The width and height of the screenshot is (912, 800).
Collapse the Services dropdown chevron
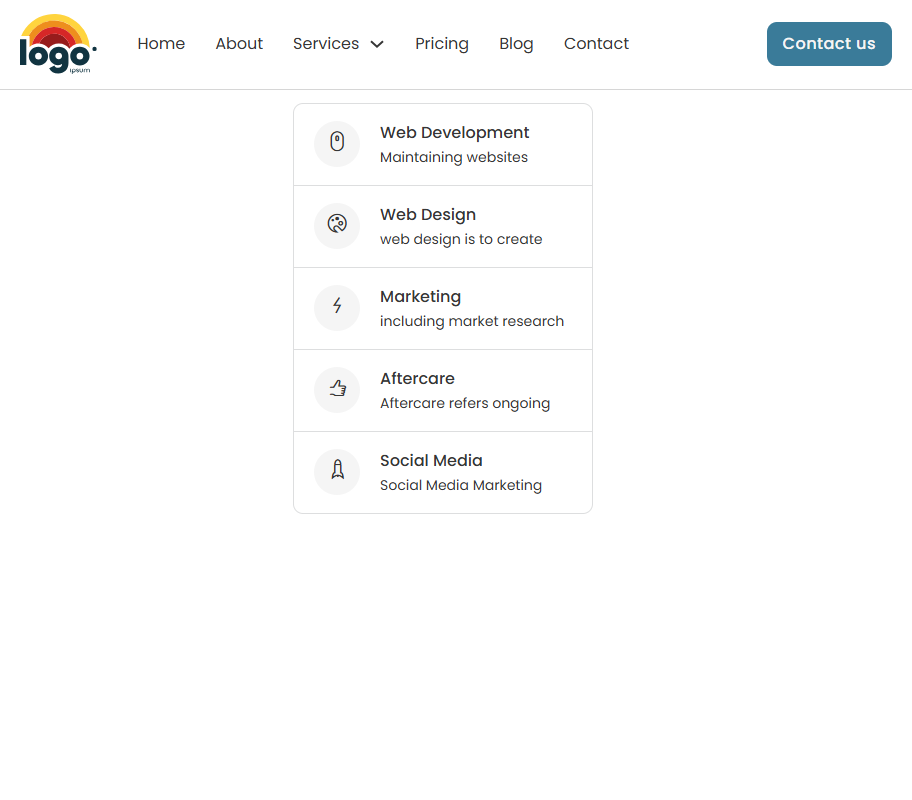[x=377, y=44]
